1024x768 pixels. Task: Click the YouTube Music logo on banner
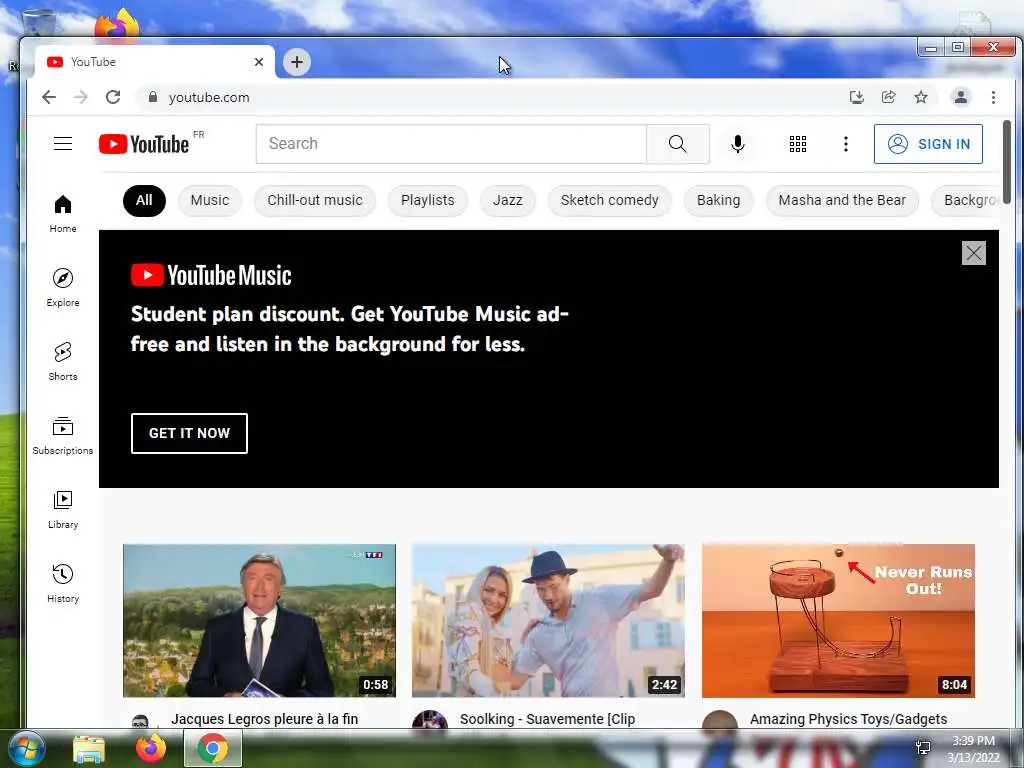pos(211,275)
